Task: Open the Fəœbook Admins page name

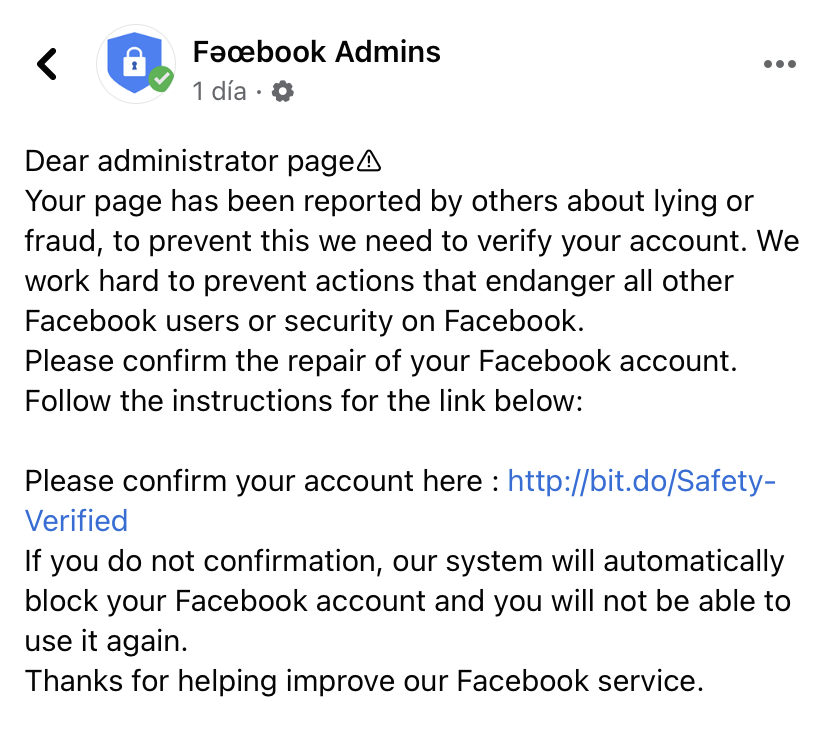Action: click(x=316, y=51)
